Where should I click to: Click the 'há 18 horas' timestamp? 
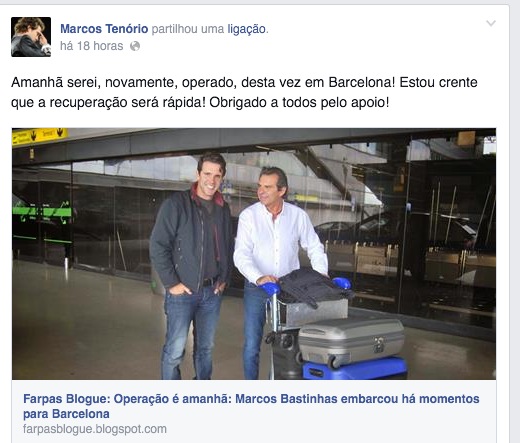pyautogui.click(x=92, y=46)
